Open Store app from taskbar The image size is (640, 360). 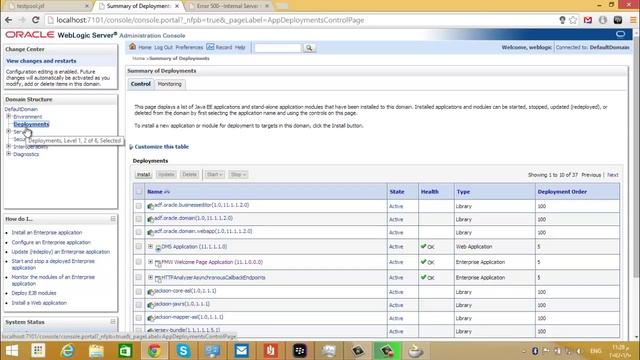click(125, 351)
